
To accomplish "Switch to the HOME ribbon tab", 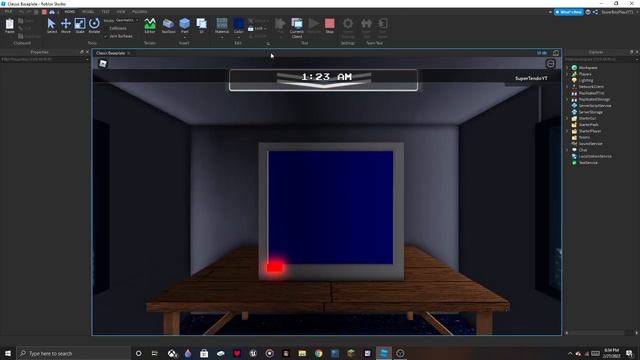I will point(70,12).
